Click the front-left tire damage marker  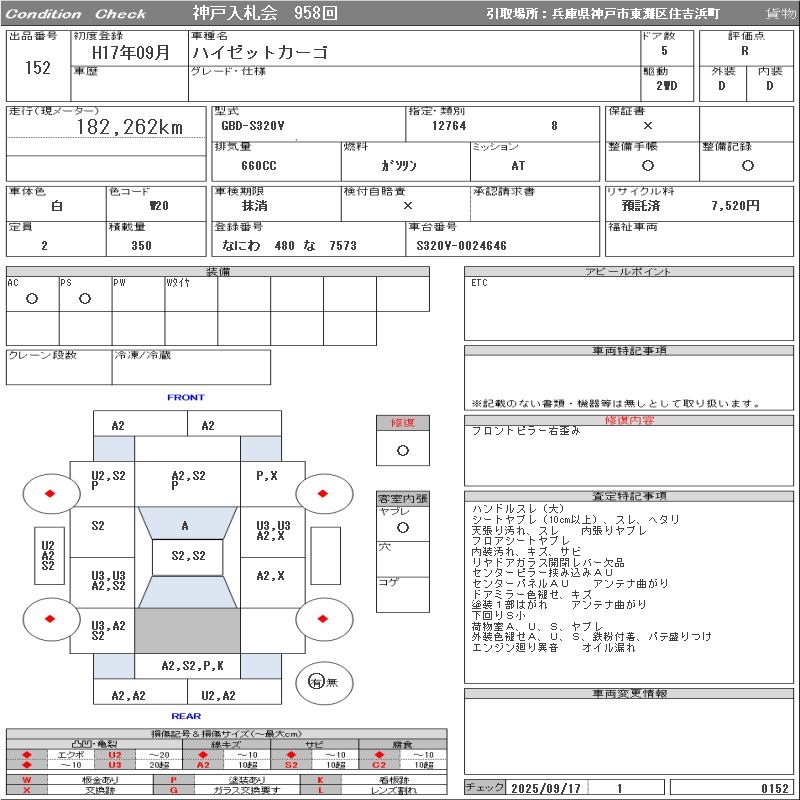[50, 493]
